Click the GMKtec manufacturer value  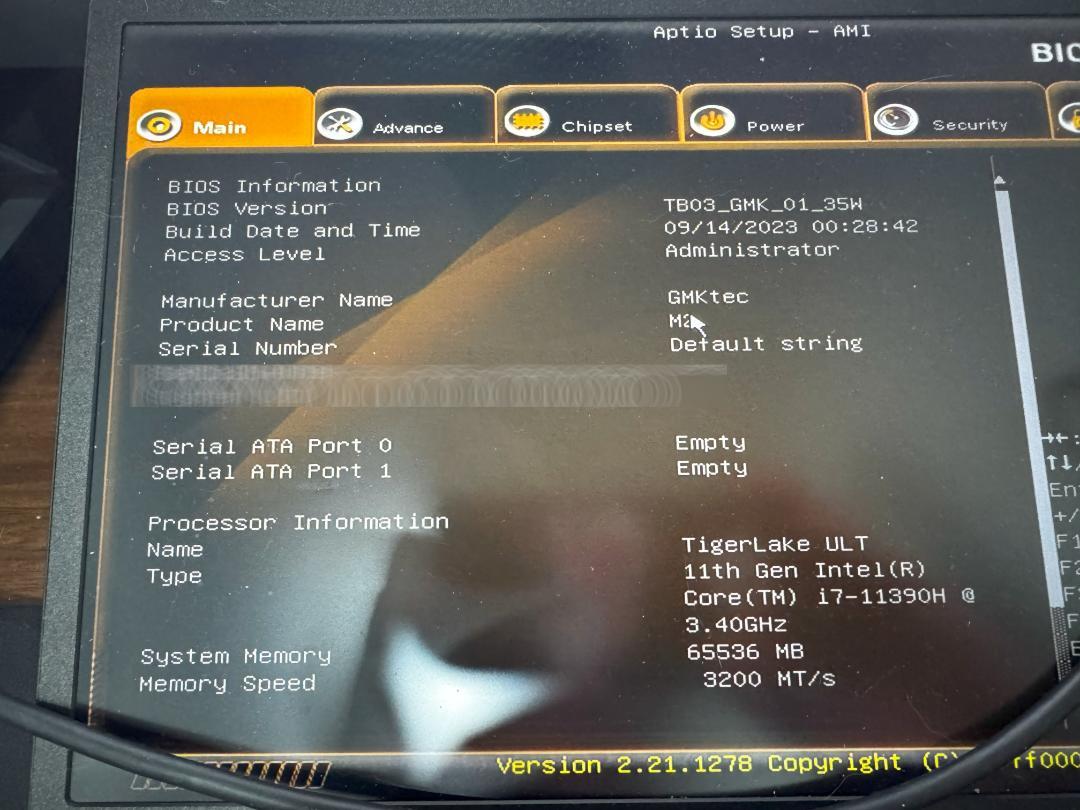[x=708, y=297]
